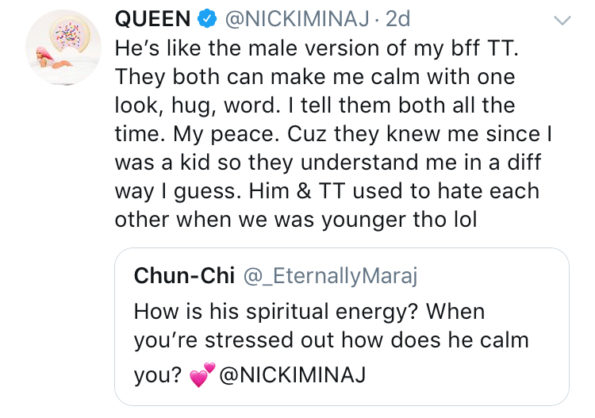Viewport: 595px width, 418px height.
Task: Click the line 'you're stressed out how does he calm'
Action: (x=331, y=341)
